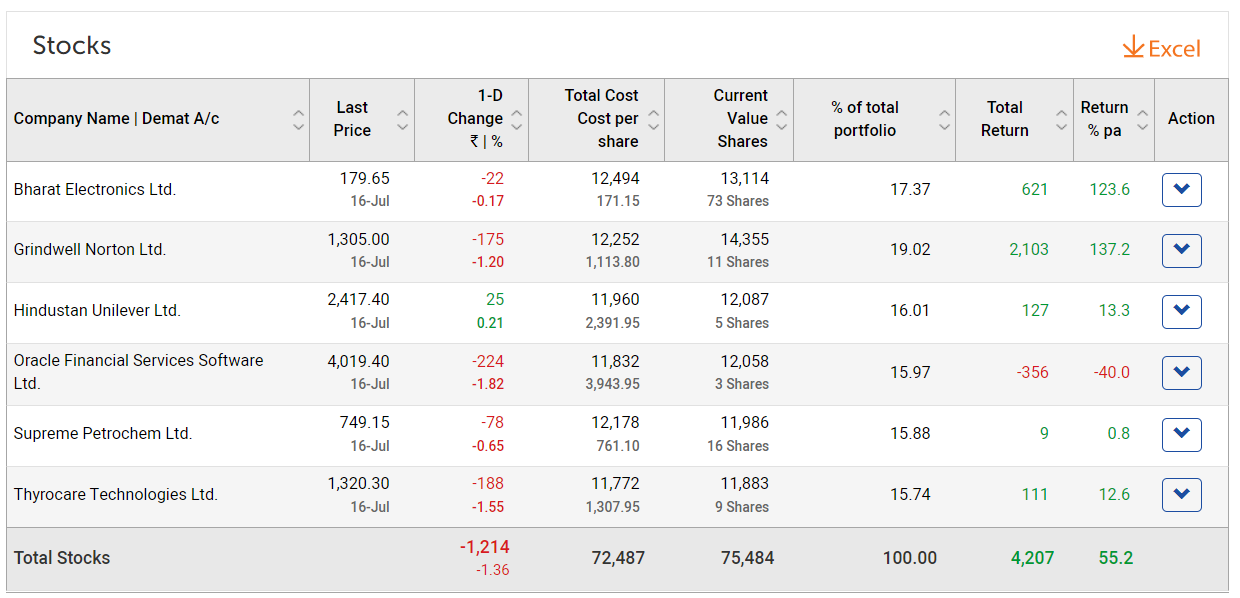The width and height of the screenshot is (1240, 598).
Task: Click the Last Price column header text
Action: [x=352, y=119]
